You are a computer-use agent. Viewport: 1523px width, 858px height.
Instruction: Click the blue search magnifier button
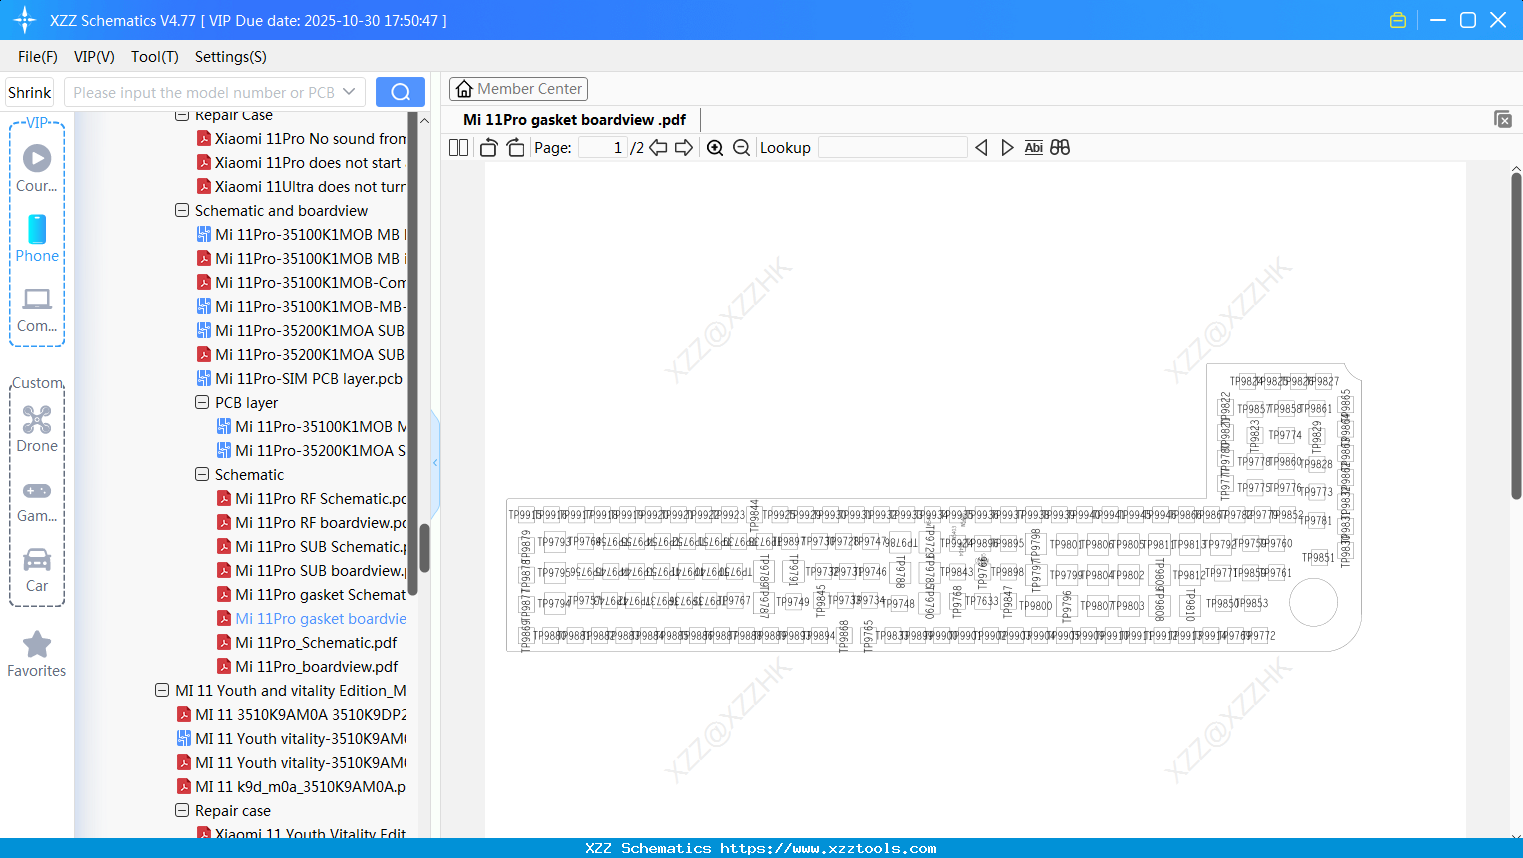[400, 91]
